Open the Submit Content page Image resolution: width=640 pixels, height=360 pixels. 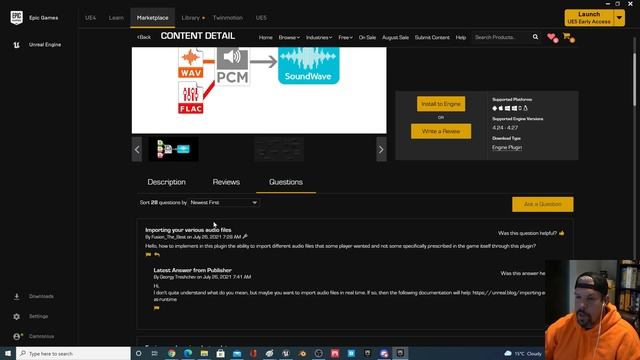pyautogui.click(x=432, y=38)
